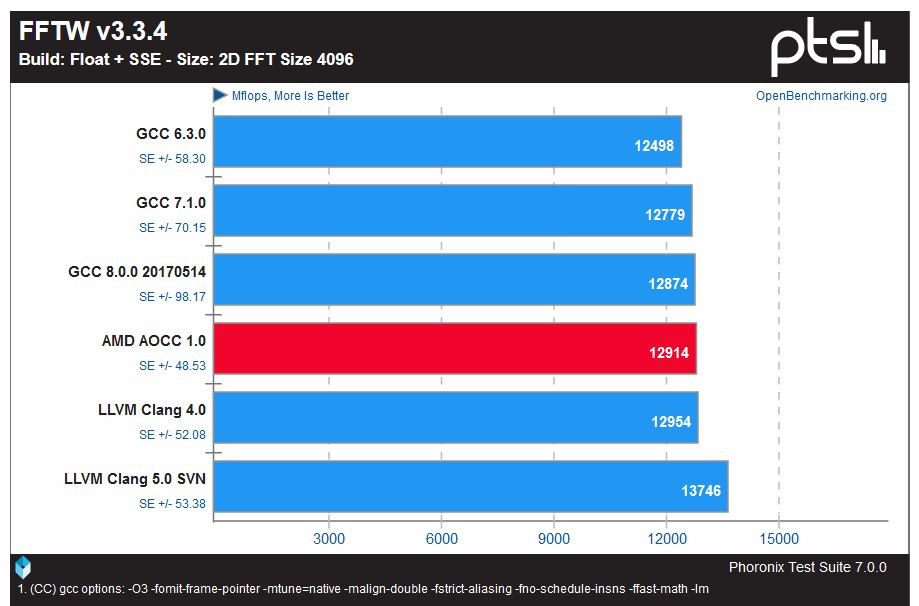Click the GCC 6.3.0 bar
Image resolution: width=919 pixels, height=606 pixels.
tap(447, 141)
